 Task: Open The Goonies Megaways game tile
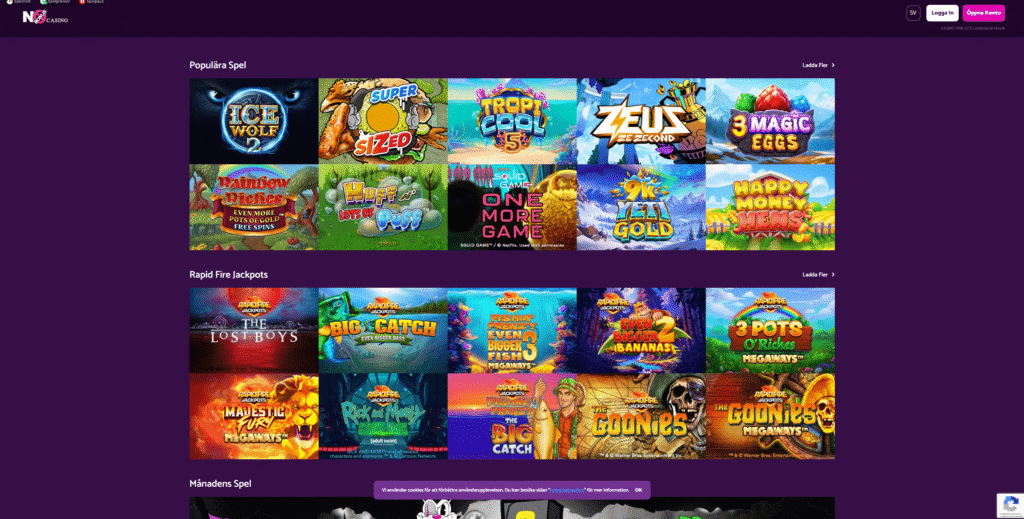click(771, 416)
